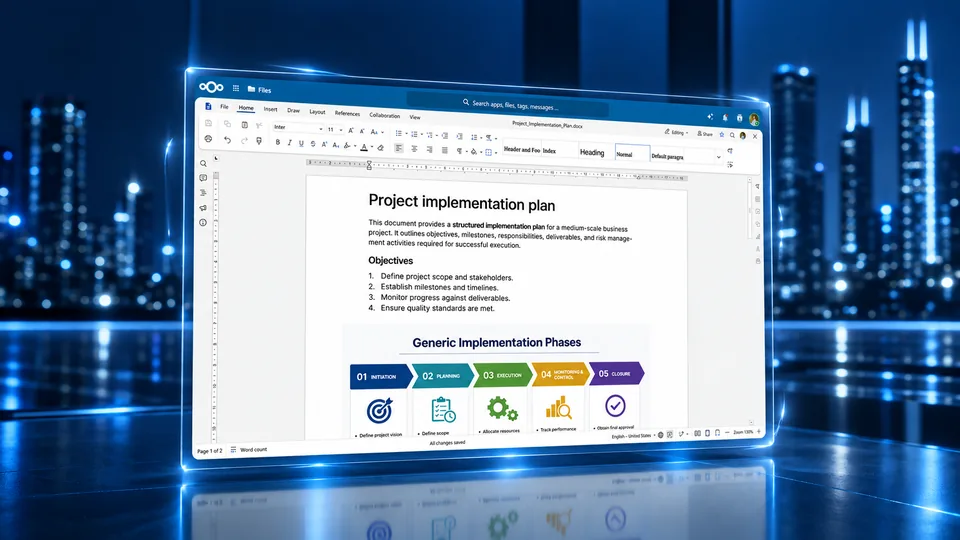Toggle Center horizontally alignment
This screenshot has width=960, height=540.
(x=414, y=149)
